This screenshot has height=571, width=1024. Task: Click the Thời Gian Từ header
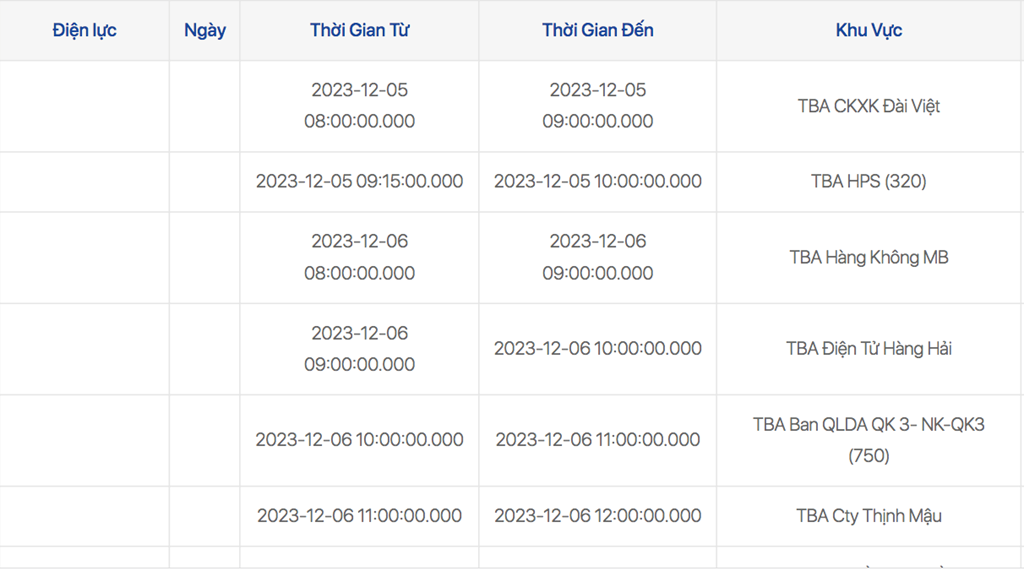[x=359, y=30]
